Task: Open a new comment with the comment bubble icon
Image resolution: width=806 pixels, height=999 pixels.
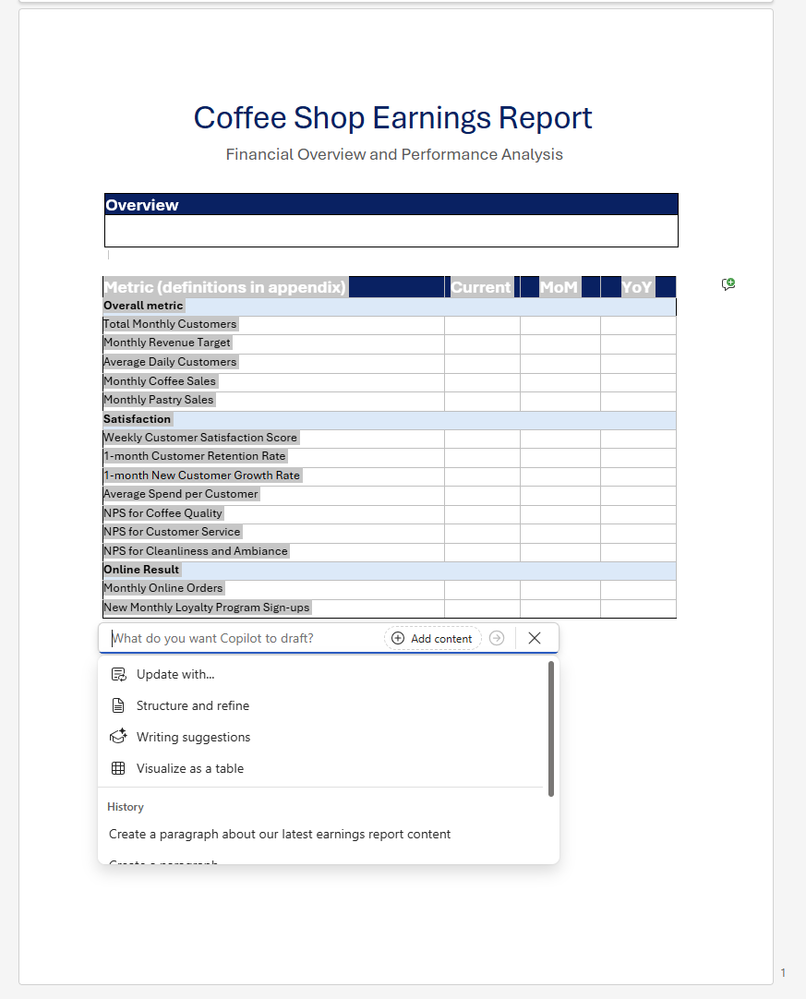Action: (728, 284)
